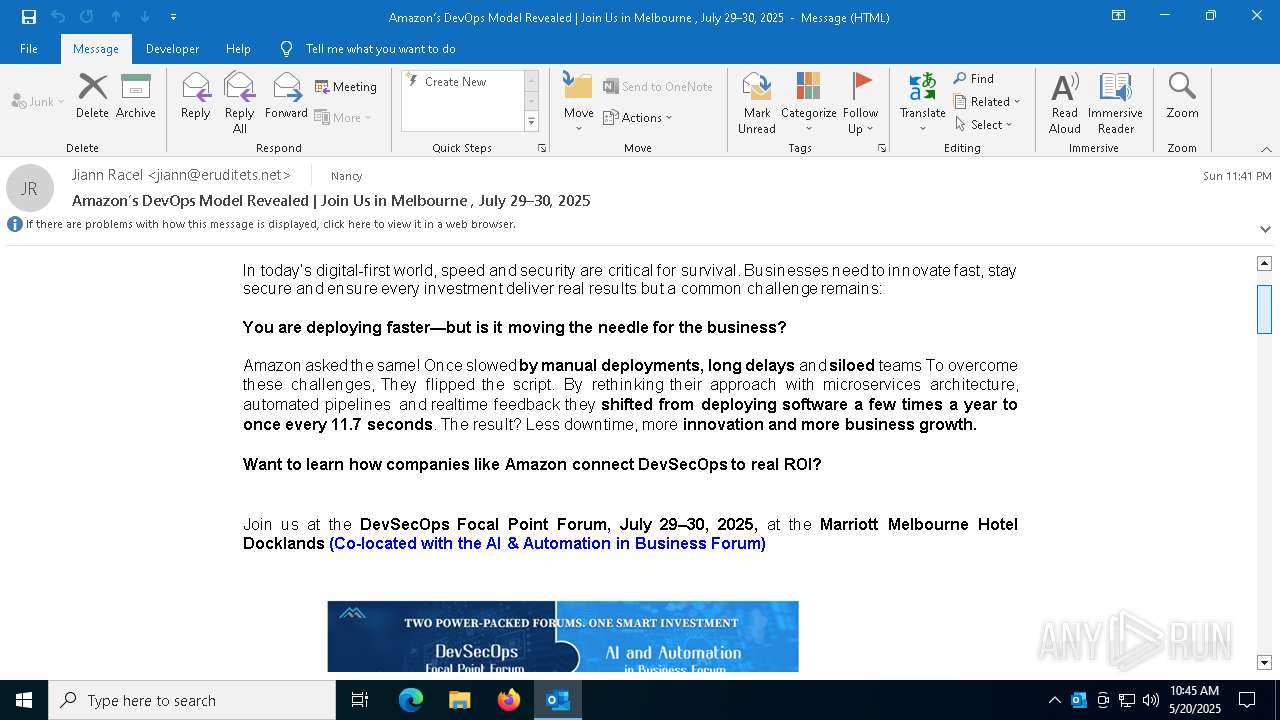This screenshot has height=720, width=1280.
Task: Reply to the sender
Action: (x=196, y=96)
